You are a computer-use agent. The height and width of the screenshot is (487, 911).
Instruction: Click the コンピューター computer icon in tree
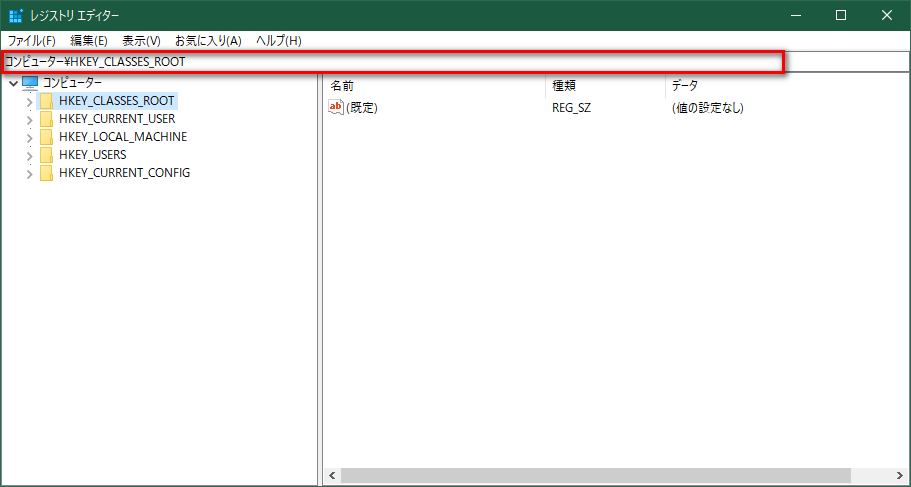[x=29, y=83]
